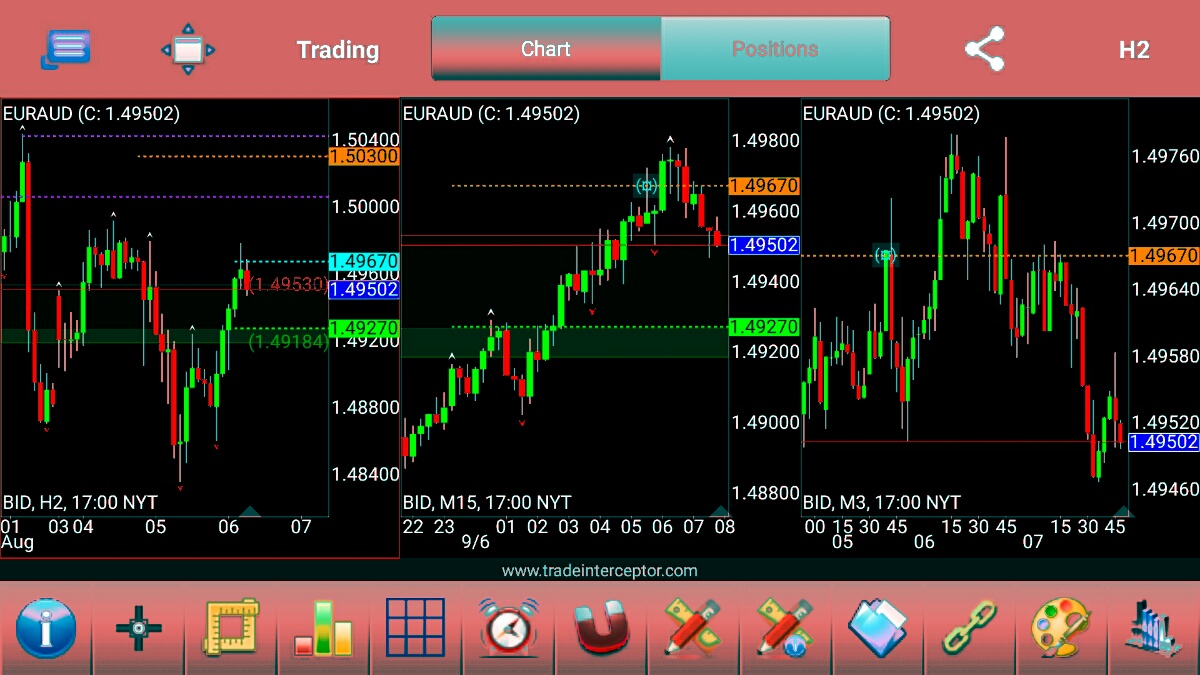This screenshot has height=675, width=1200.
Task: Open the grid layout icon
Action: tap(415, 628)
